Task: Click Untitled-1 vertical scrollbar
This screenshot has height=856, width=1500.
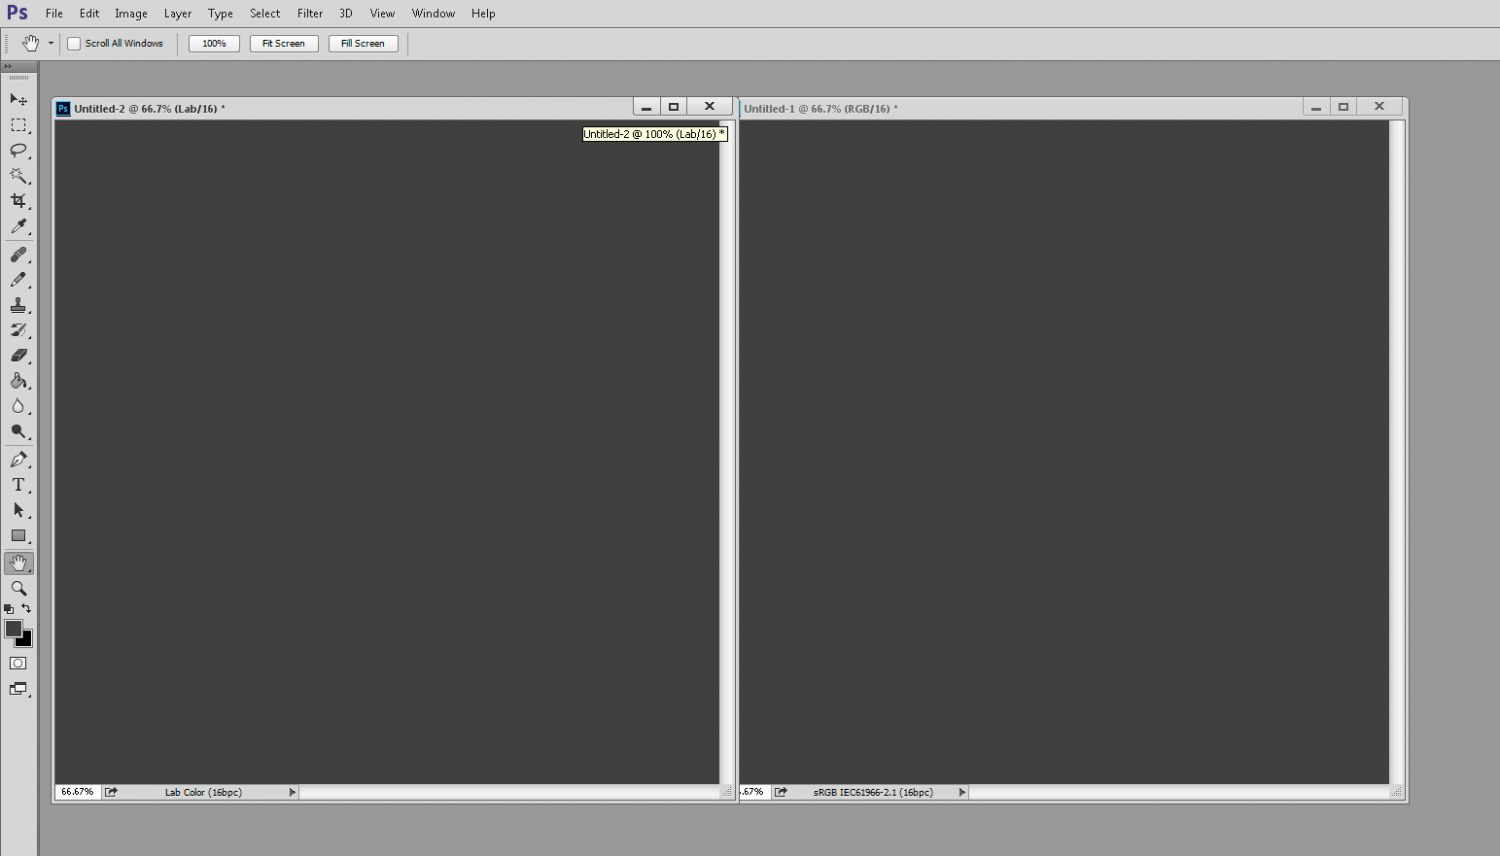Action: click(1397, 452)
